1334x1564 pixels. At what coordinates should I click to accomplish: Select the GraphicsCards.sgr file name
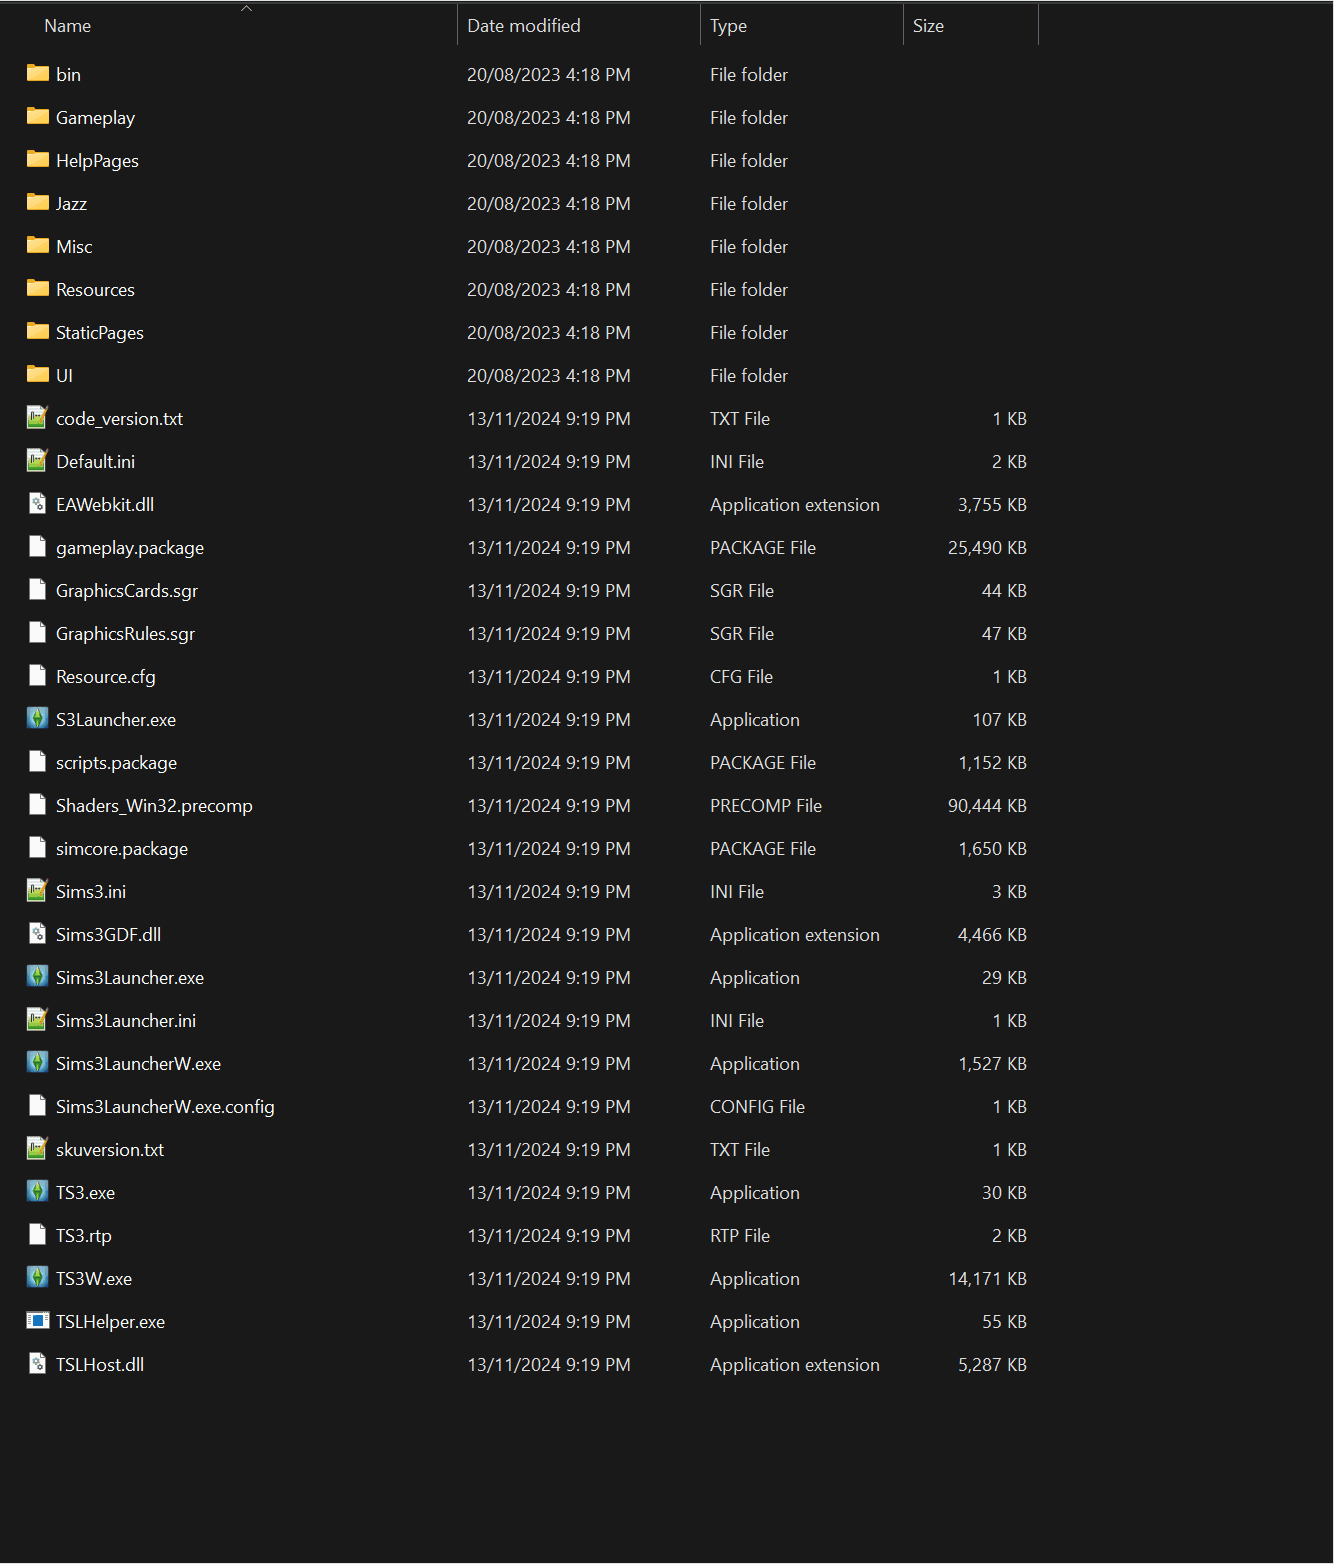[127, 591]
